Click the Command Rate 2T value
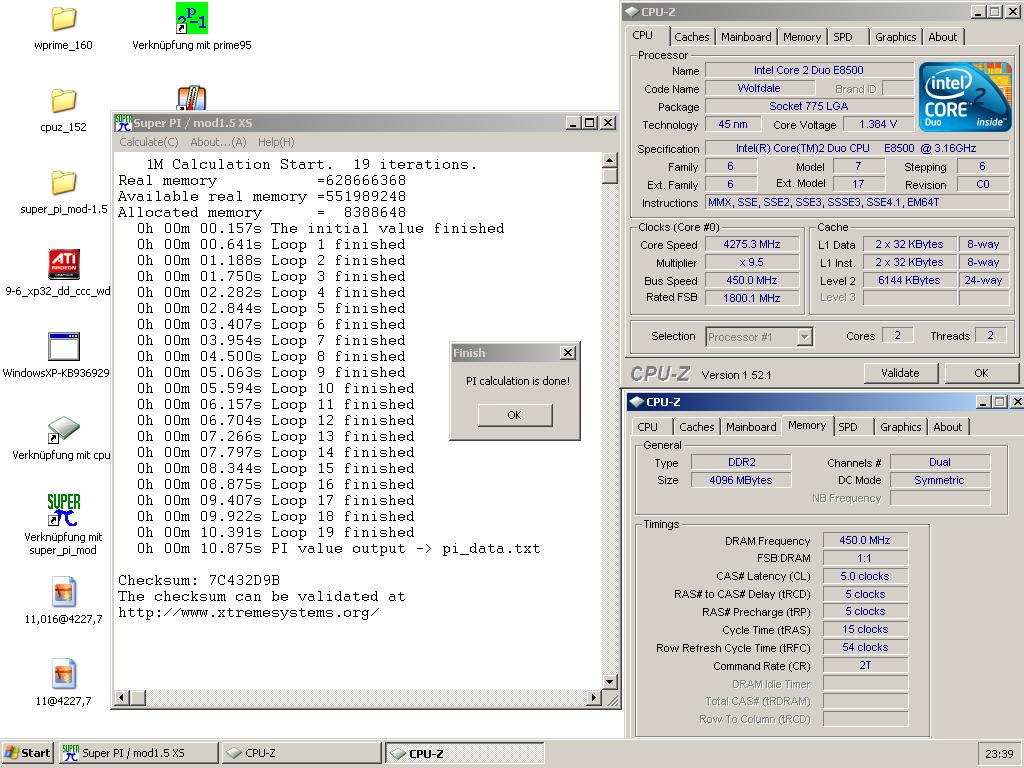Viewport: 1024px width, 768px height. 865,665
